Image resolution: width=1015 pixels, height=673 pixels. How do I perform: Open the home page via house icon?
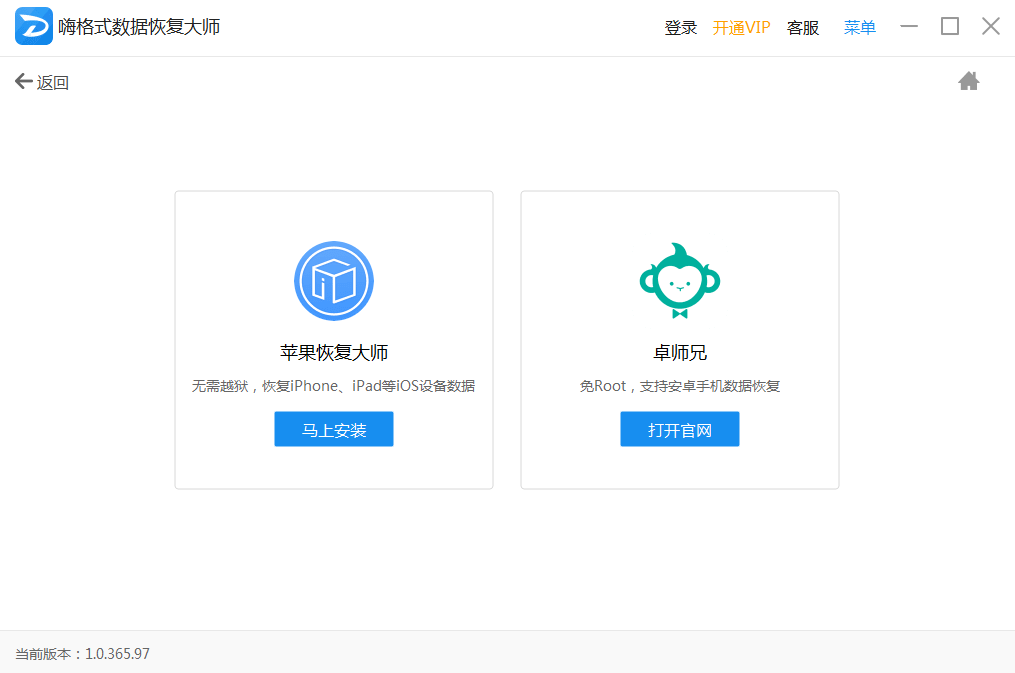[968, 81]
